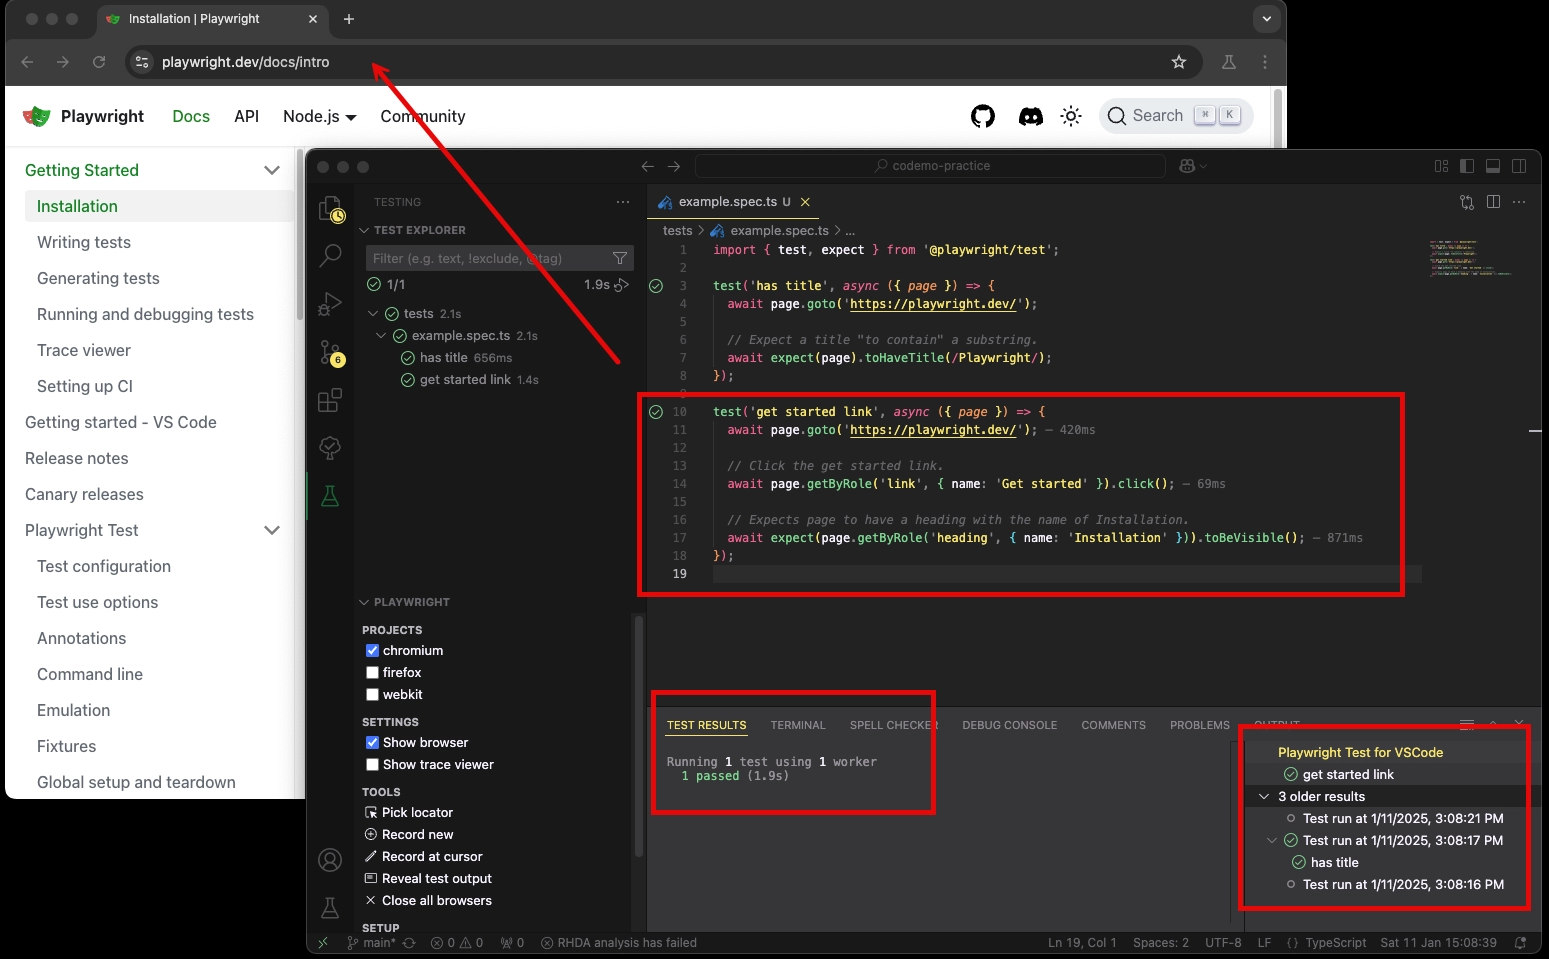
Task: Open the Accounts icon in VS Code
Action: point(330,860)
